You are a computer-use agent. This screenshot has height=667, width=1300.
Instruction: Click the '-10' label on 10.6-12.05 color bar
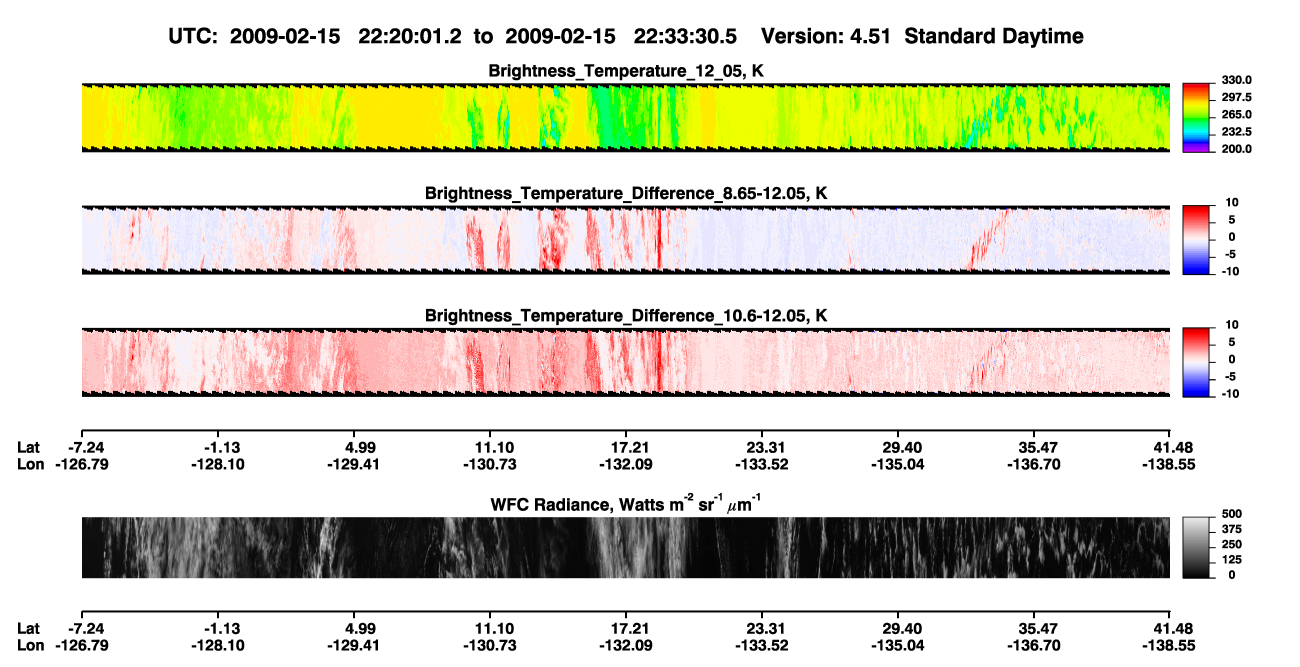[1230, 394]
